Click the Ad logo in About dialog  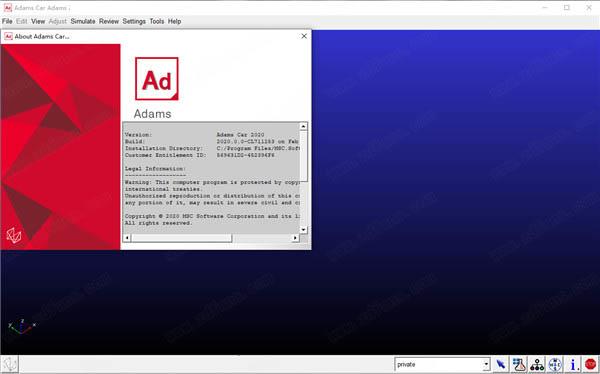[x=157, y=79]
